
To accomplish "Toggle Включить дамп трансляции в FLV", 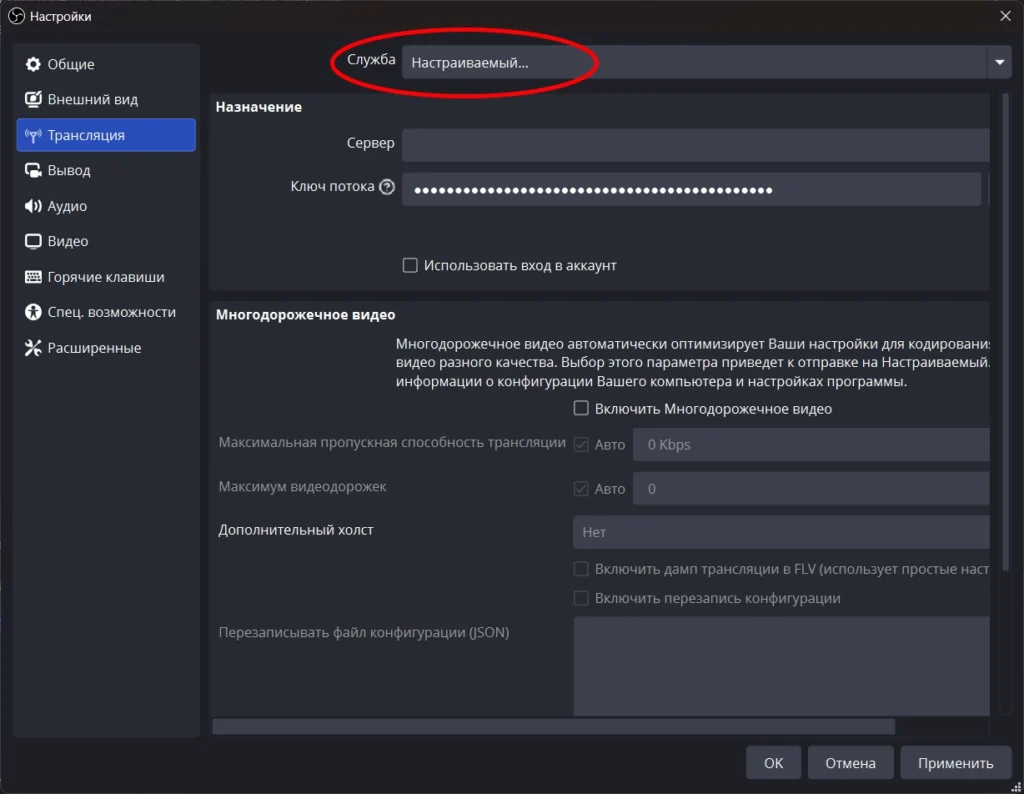I will coord(581,568).
